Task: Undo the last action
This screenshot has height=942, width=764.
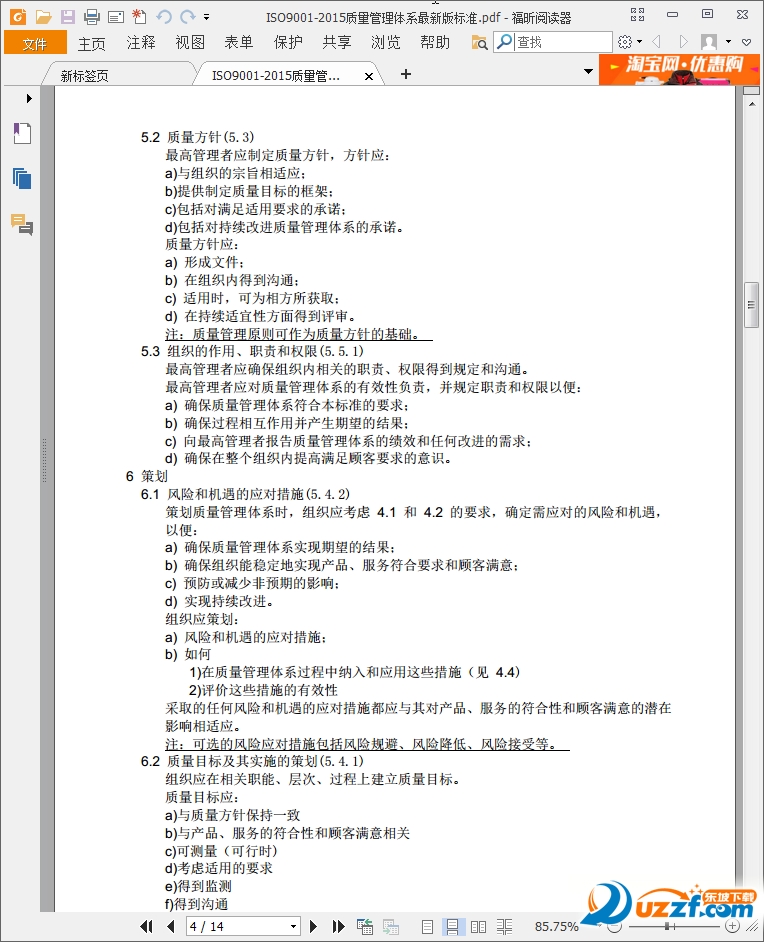Action: click(x=163, y=17)
